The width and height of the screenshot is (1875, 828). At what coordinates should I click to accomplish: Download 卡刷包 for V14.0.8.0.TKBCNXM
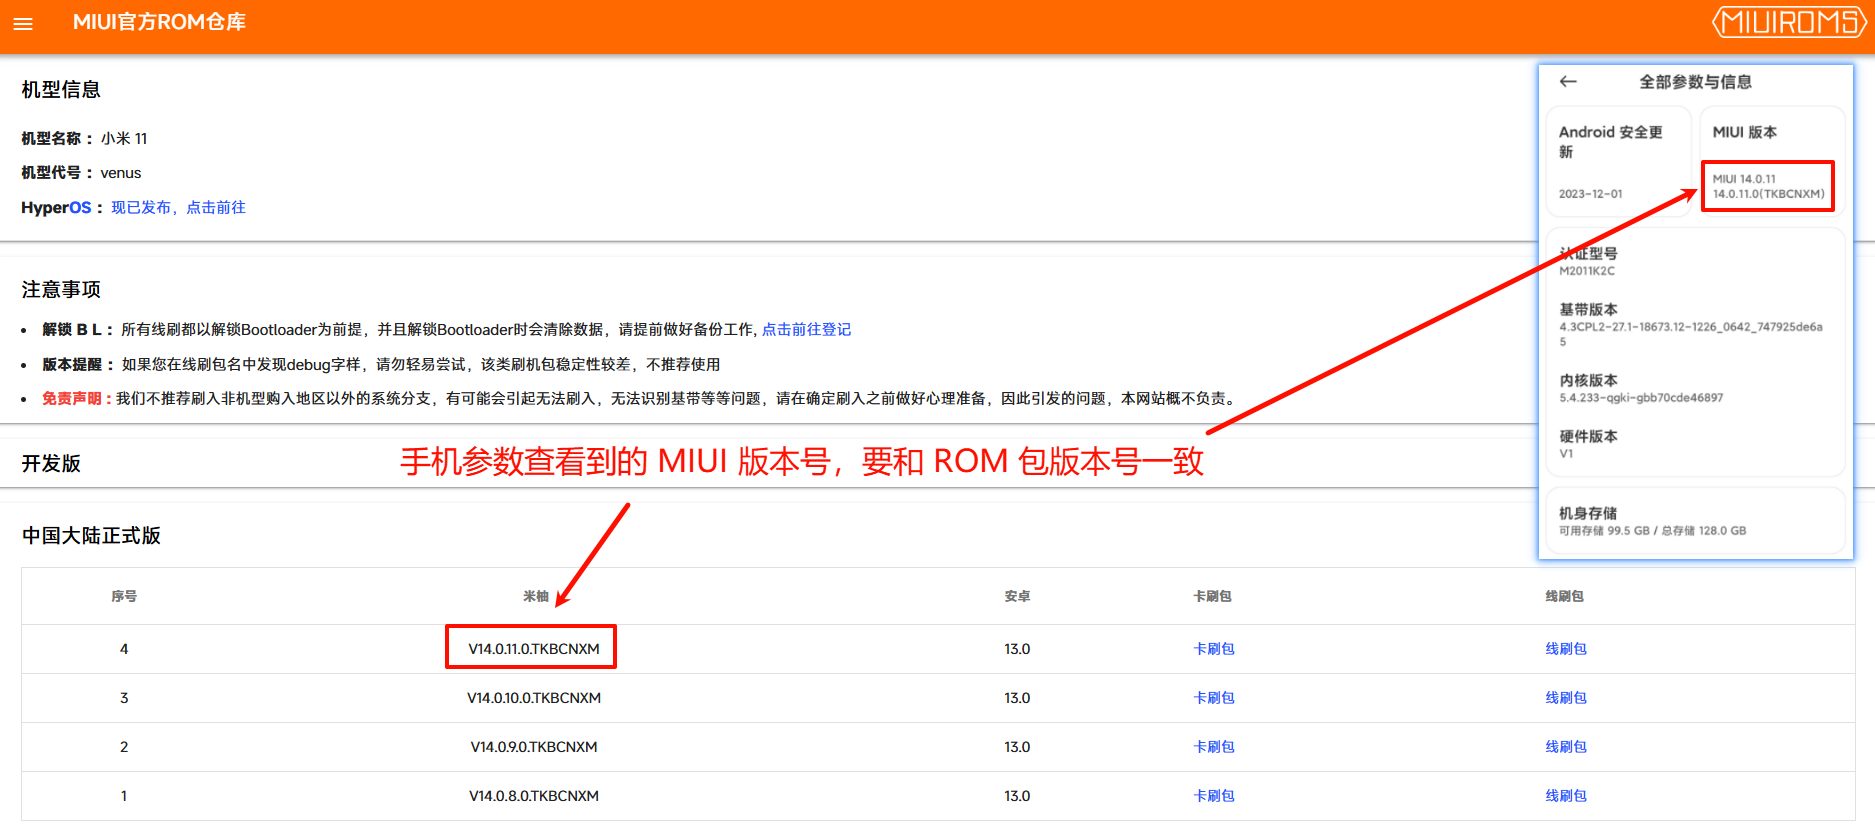point(1214,796)
